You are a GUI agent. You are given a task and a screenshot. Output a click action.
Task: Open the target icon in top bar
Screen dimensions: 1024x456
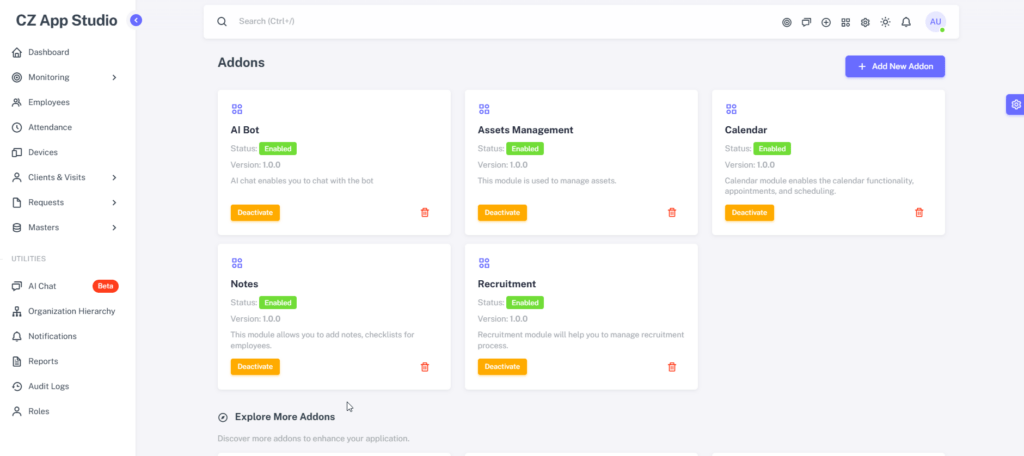pyautogui.click(x=787, y=22)
